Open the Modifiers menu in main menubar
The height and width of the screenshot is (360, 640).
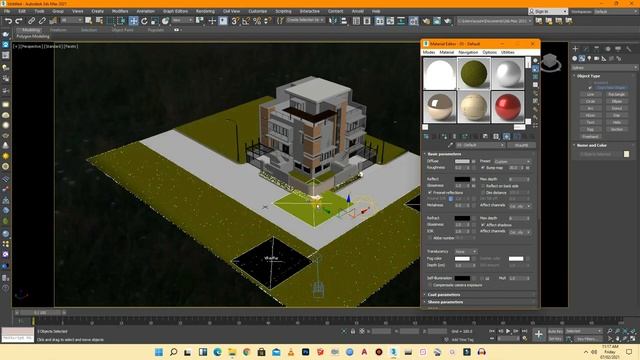(120, 11)
